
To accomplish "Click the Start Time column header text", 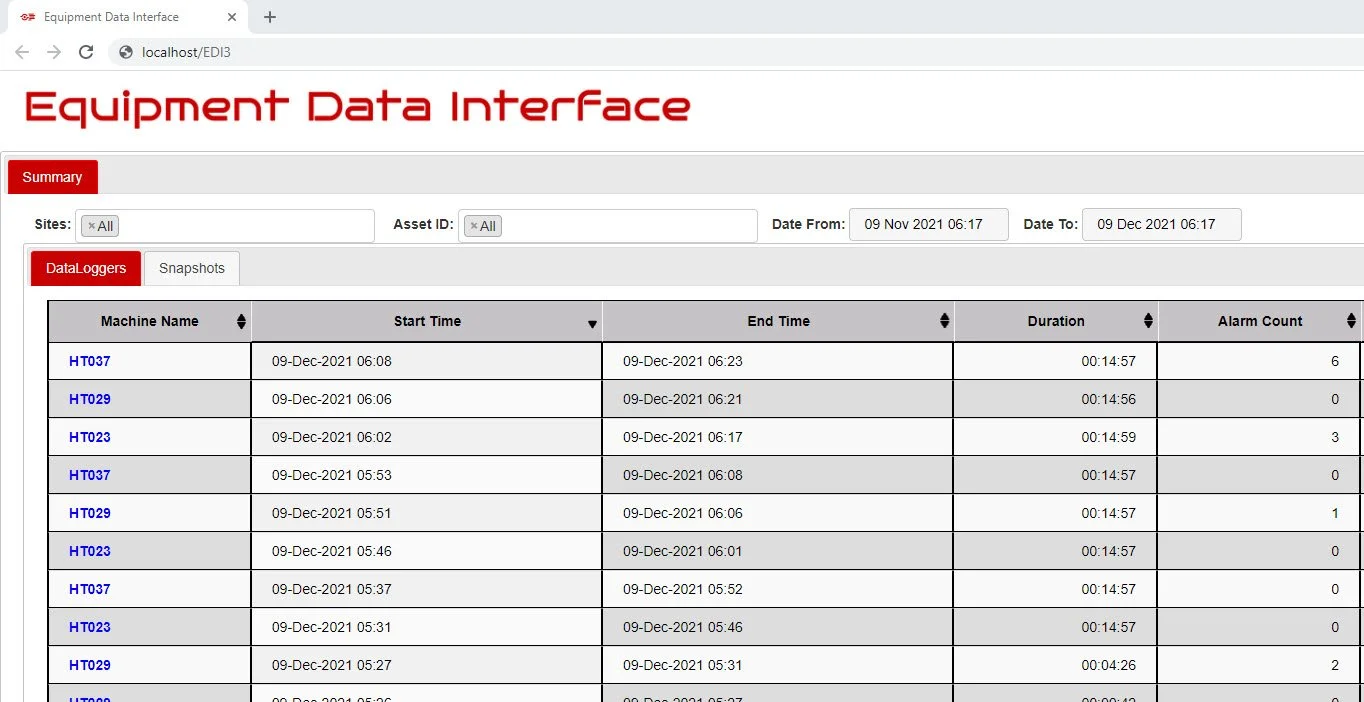I will (427, 321).
